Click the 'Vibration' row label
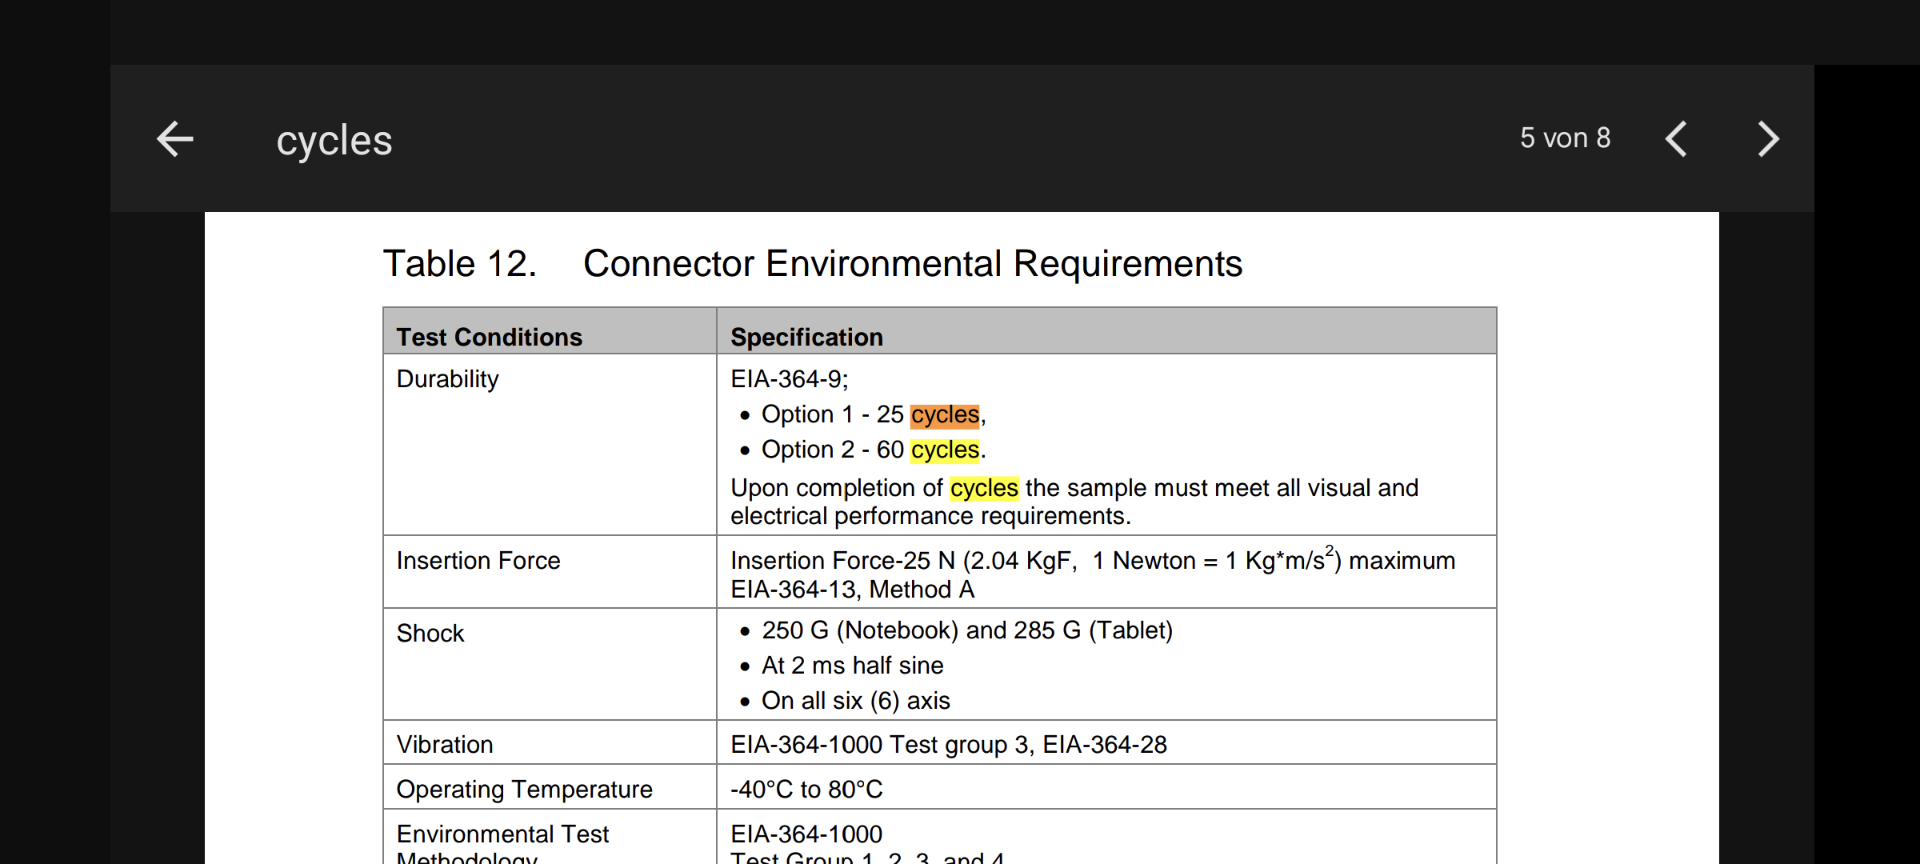Viewport: 1920px width, 864px height. pyautogui.click(x=444, y=745)
